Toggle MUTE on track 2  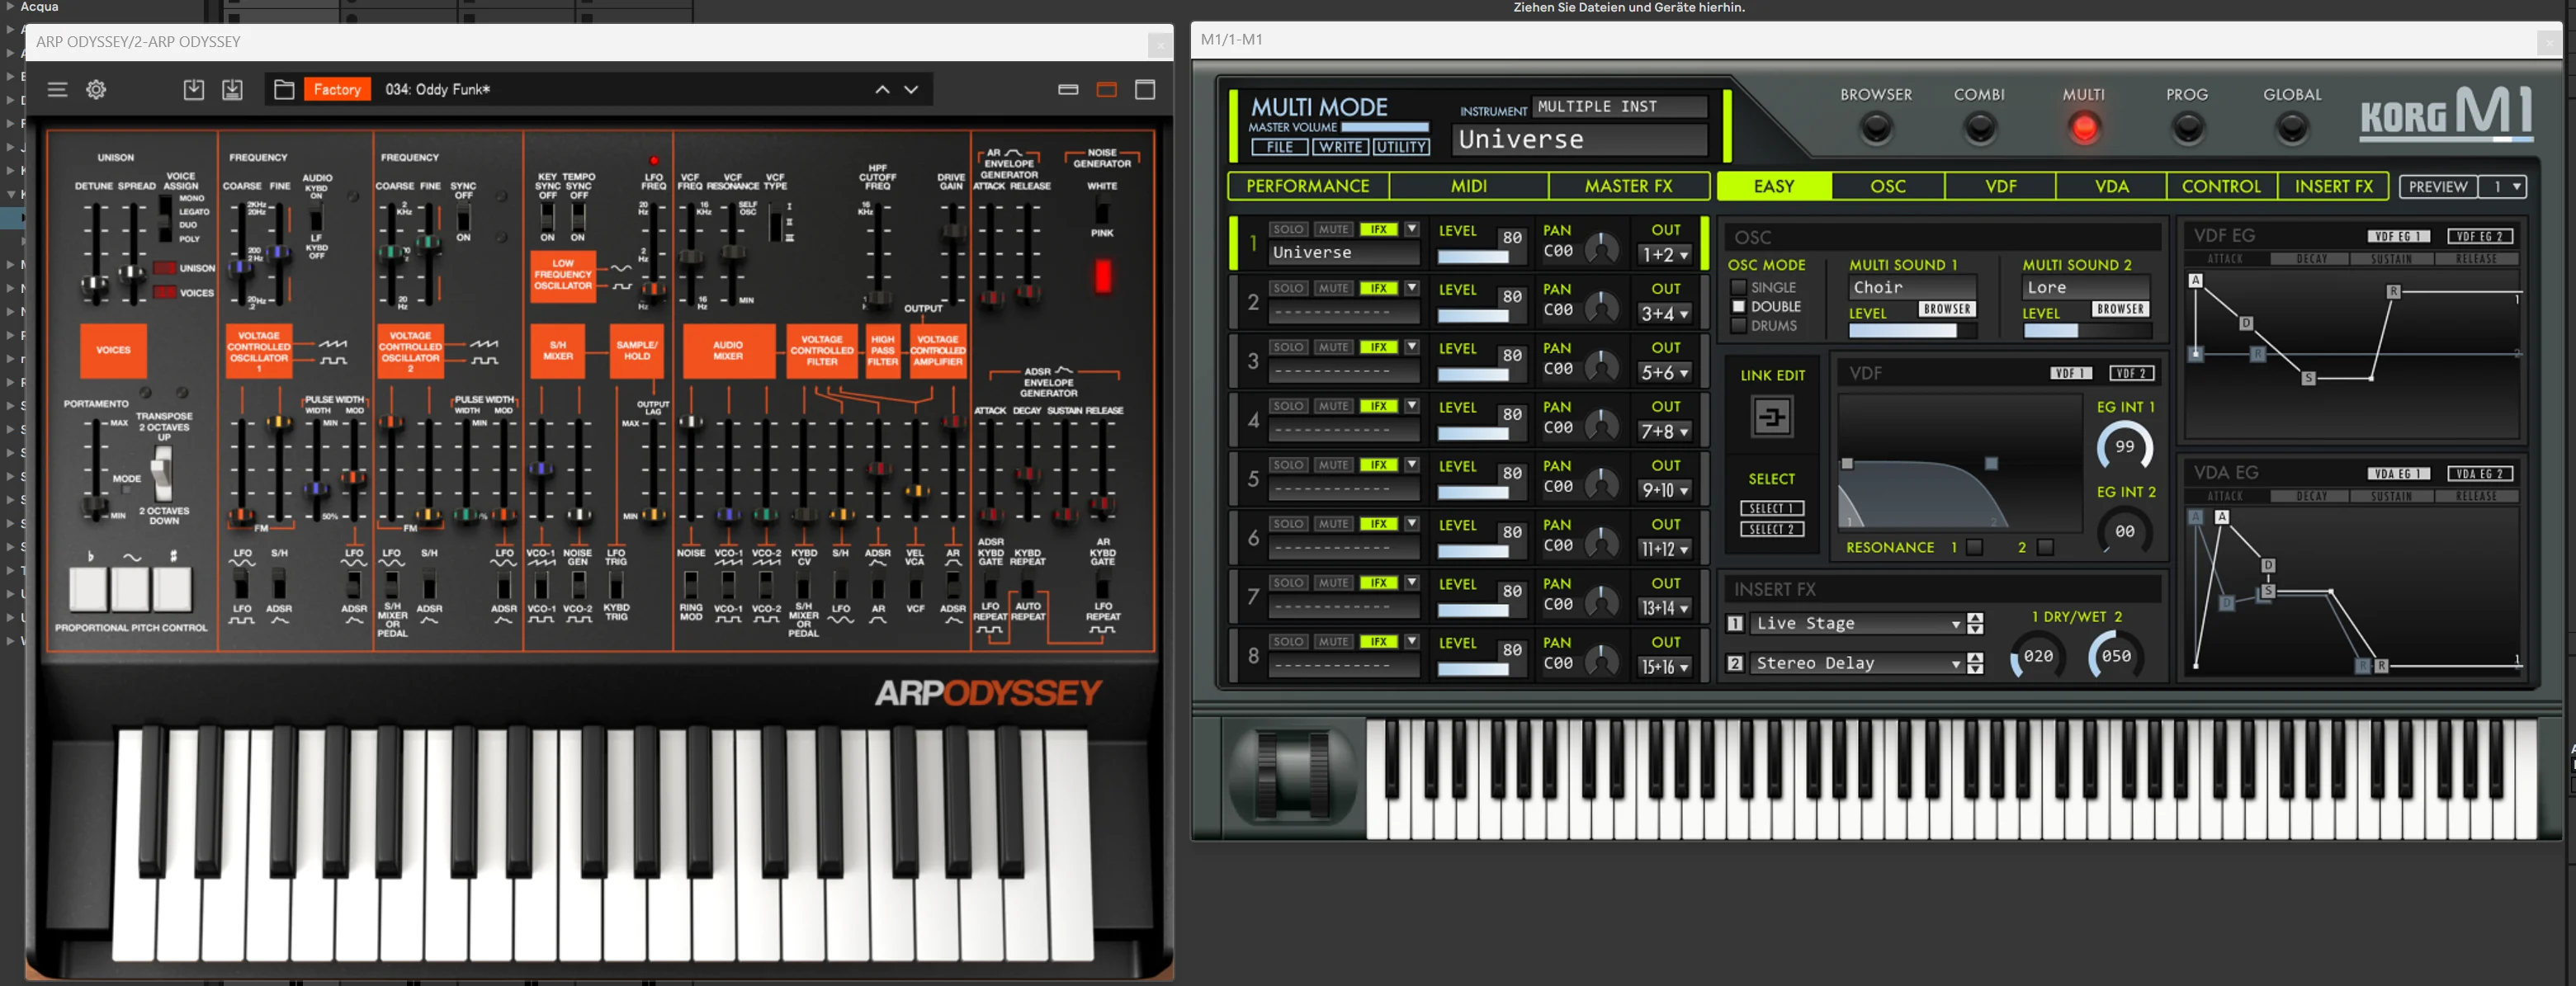(x=1332, y=288)
